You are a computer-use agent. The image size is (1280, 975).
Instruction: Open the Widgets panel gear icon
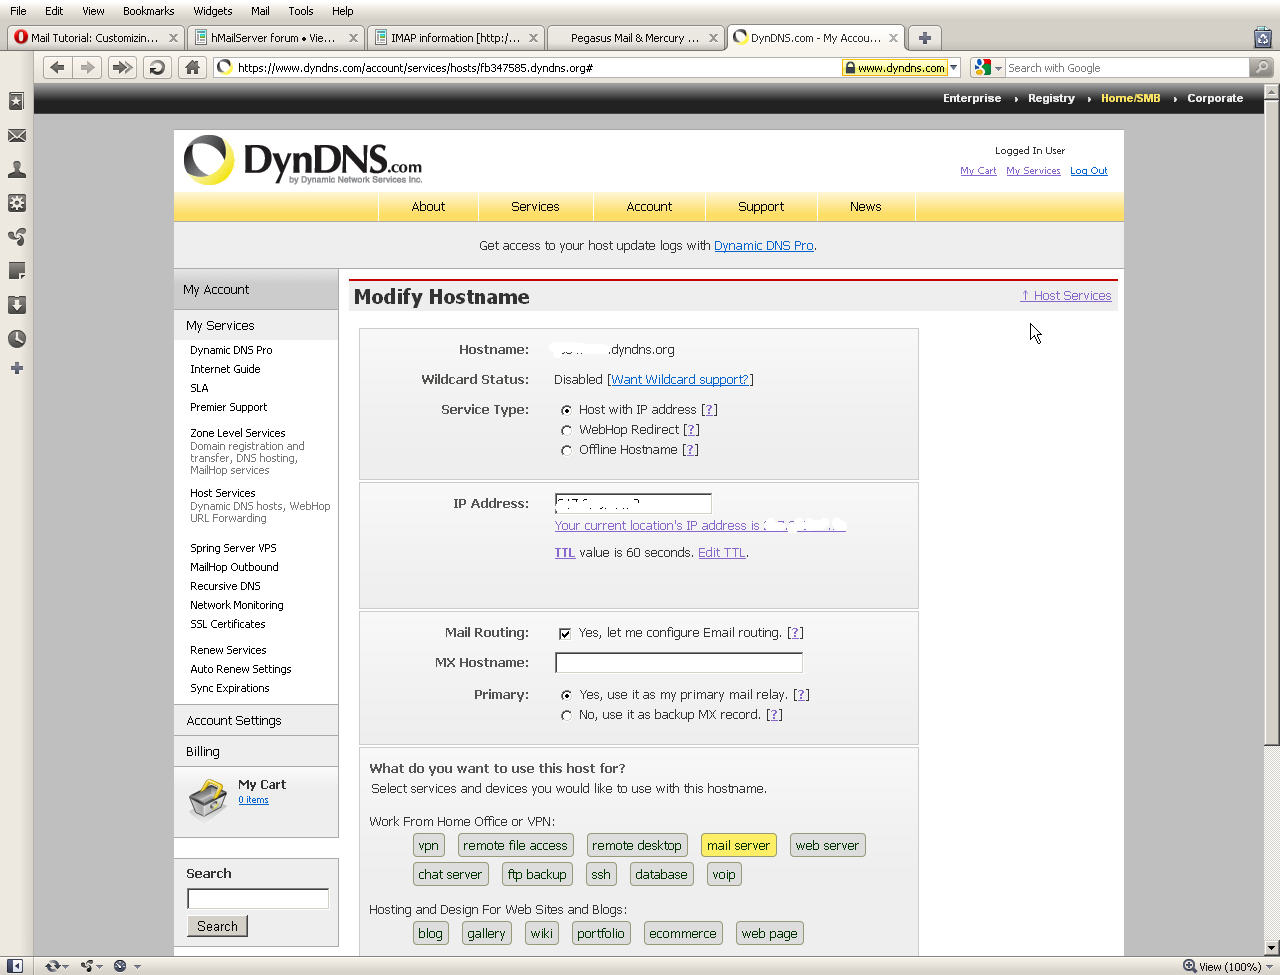(17, 203)
